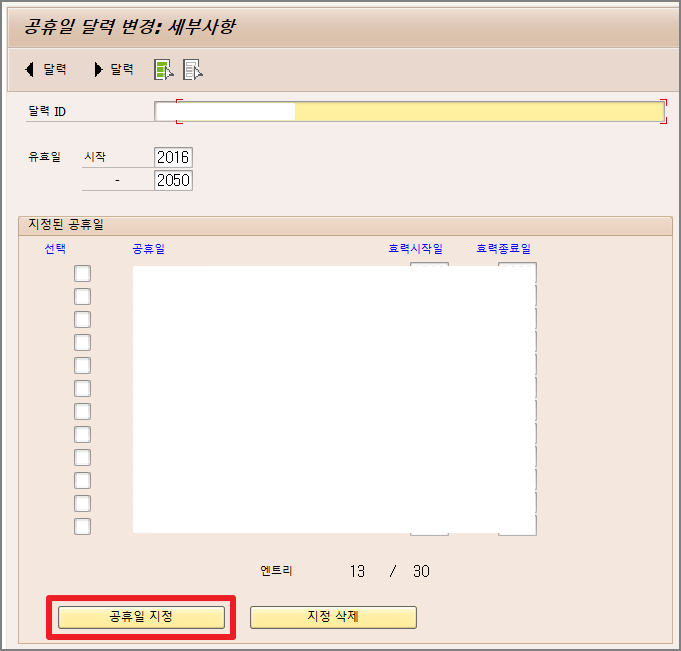Click the 효력종료일 column header
The height and width of the screenshot is (651, 681).
point(504,249)
